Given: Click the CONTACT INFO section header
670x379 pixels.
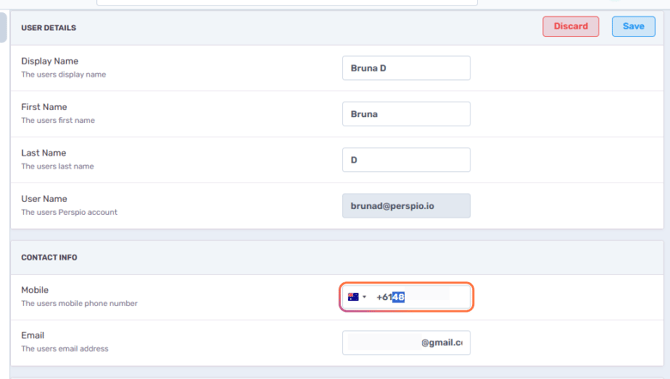Looking at the screenshot, I should click(49, 258).
